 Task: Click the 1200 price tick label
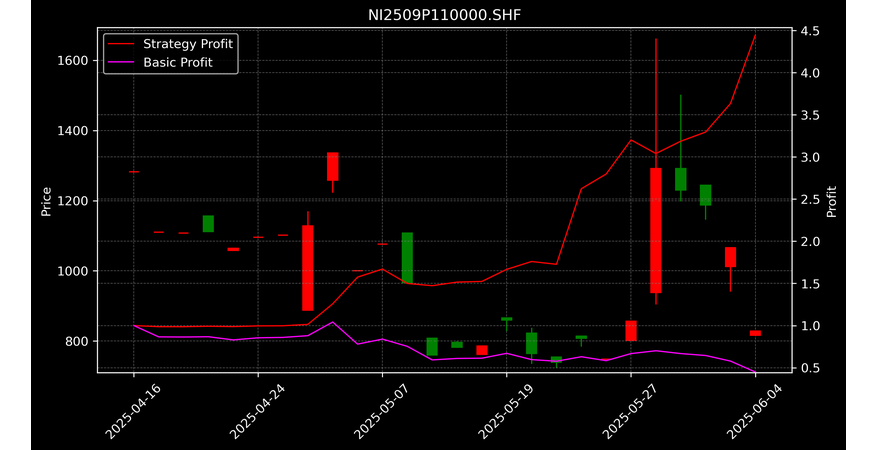pyautogui.click(x=73, y=200)
